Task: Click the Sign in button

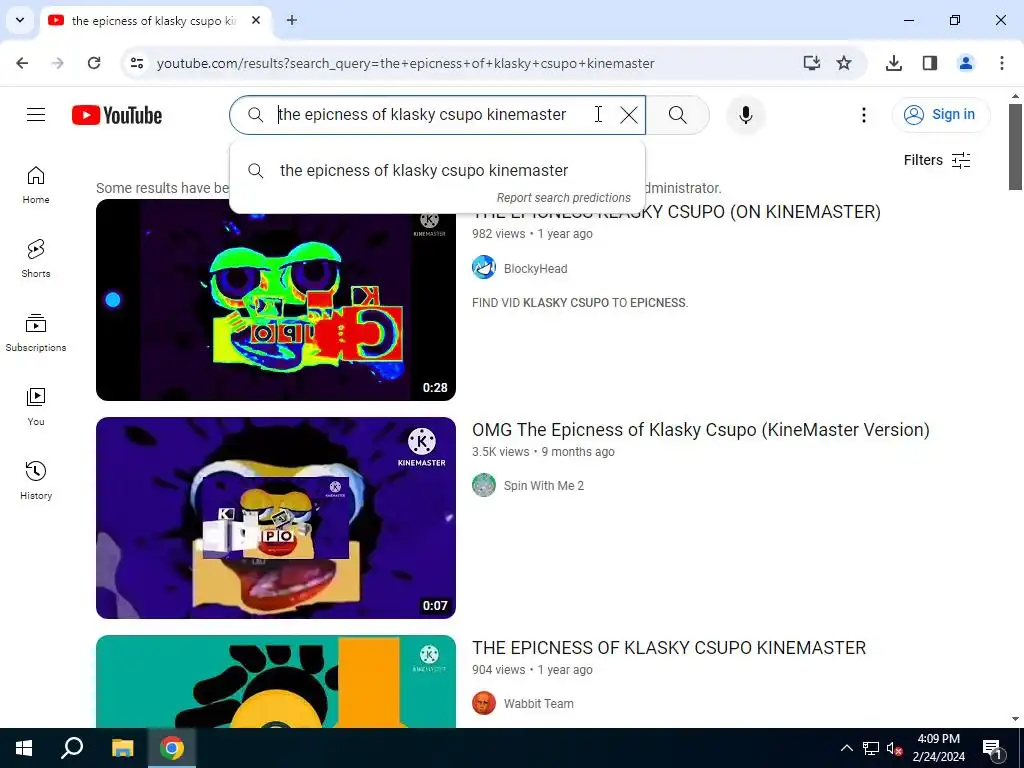Action: (x=940, y=115)
